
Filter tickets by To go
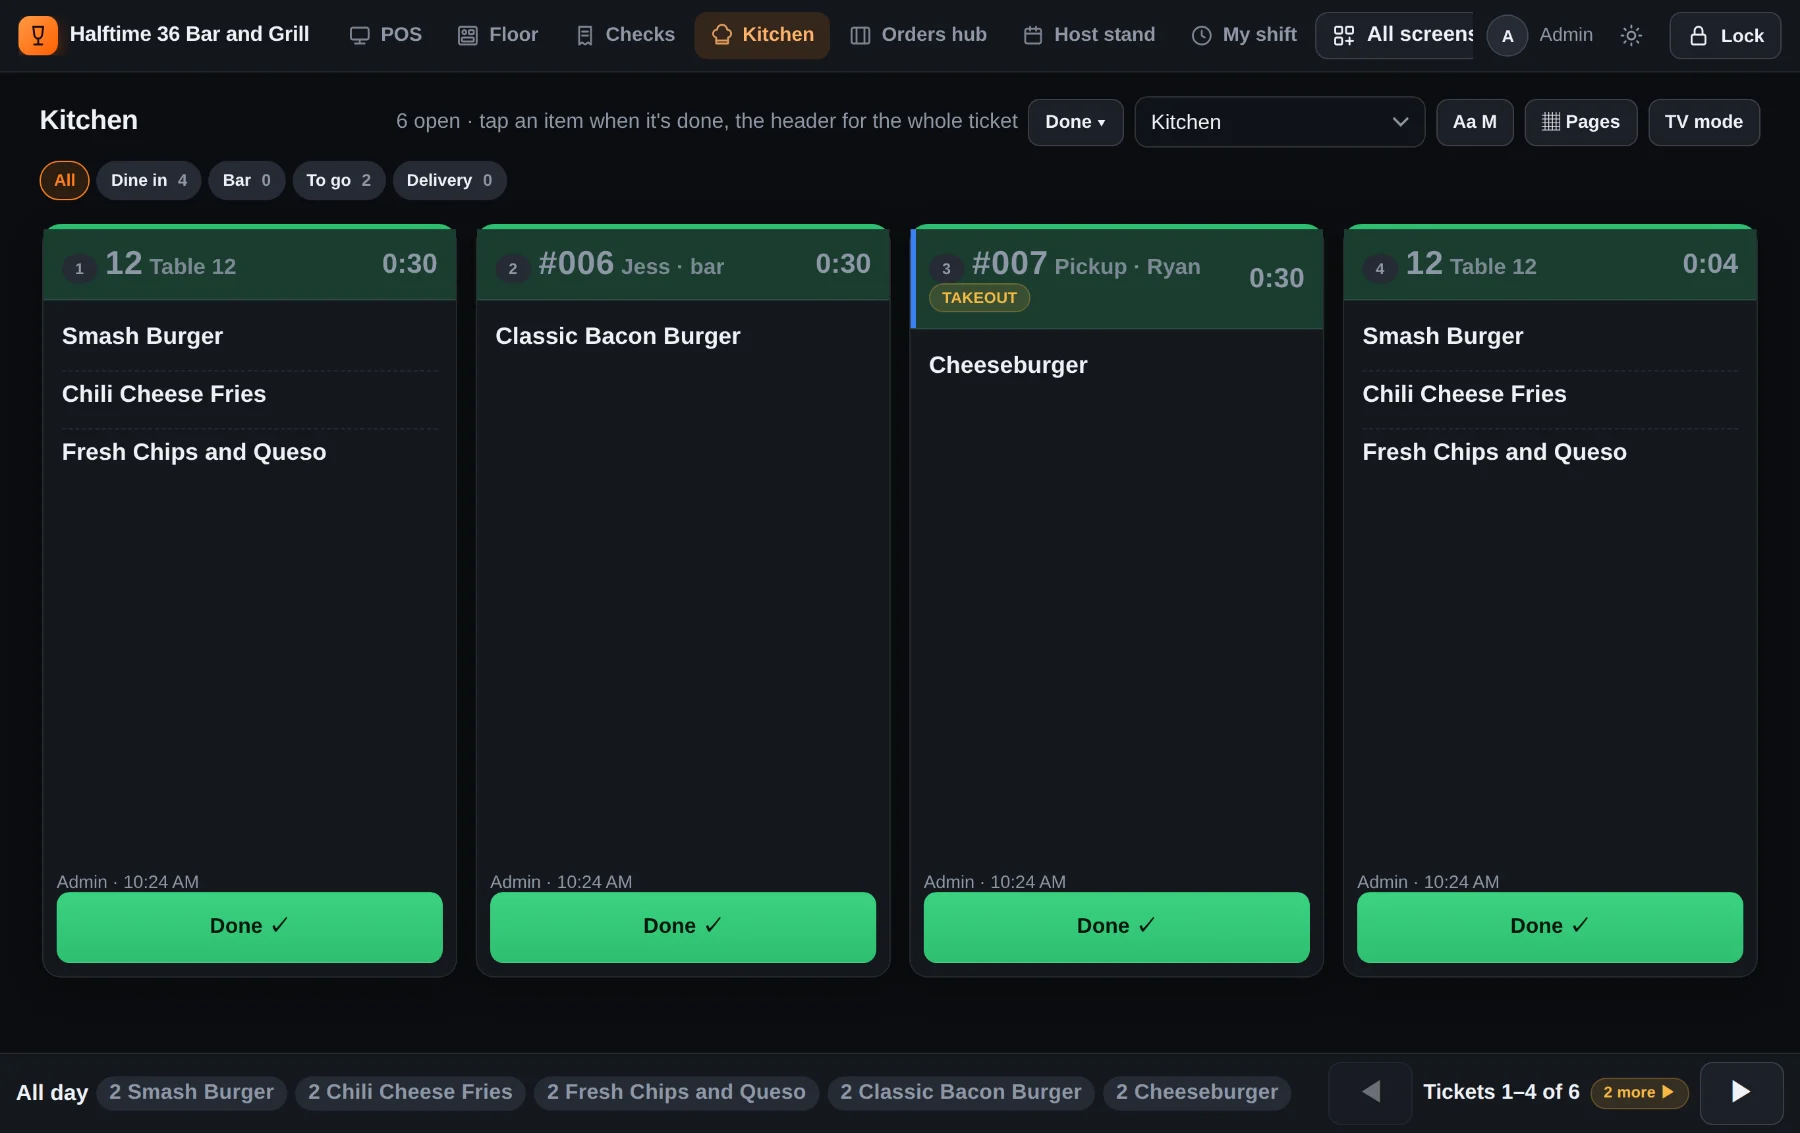click(339, 180)
